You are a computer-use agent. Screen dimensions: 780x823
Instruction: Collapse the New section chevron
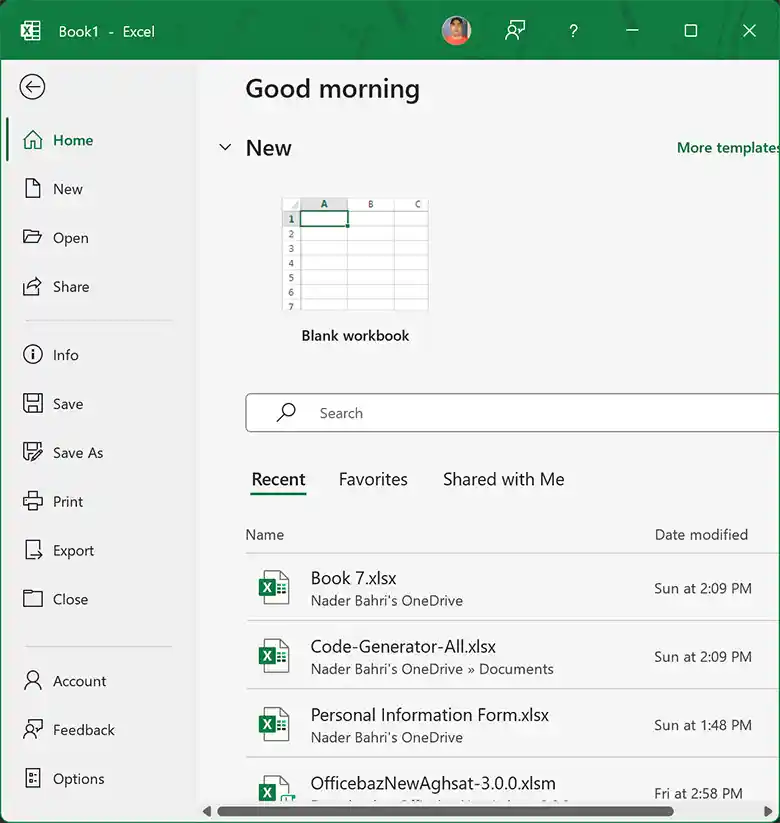225,147
